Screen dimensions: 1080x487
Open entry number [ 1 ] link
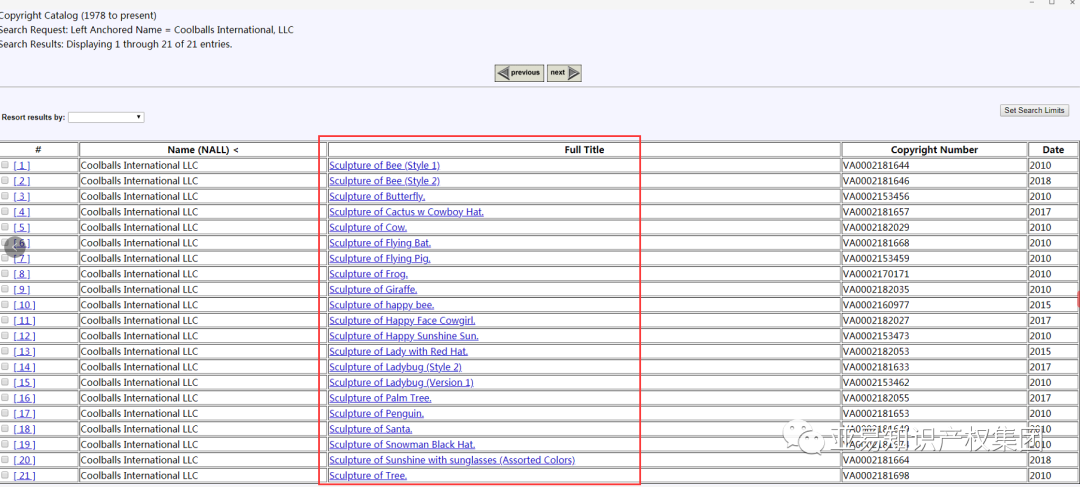pos(22,165)
